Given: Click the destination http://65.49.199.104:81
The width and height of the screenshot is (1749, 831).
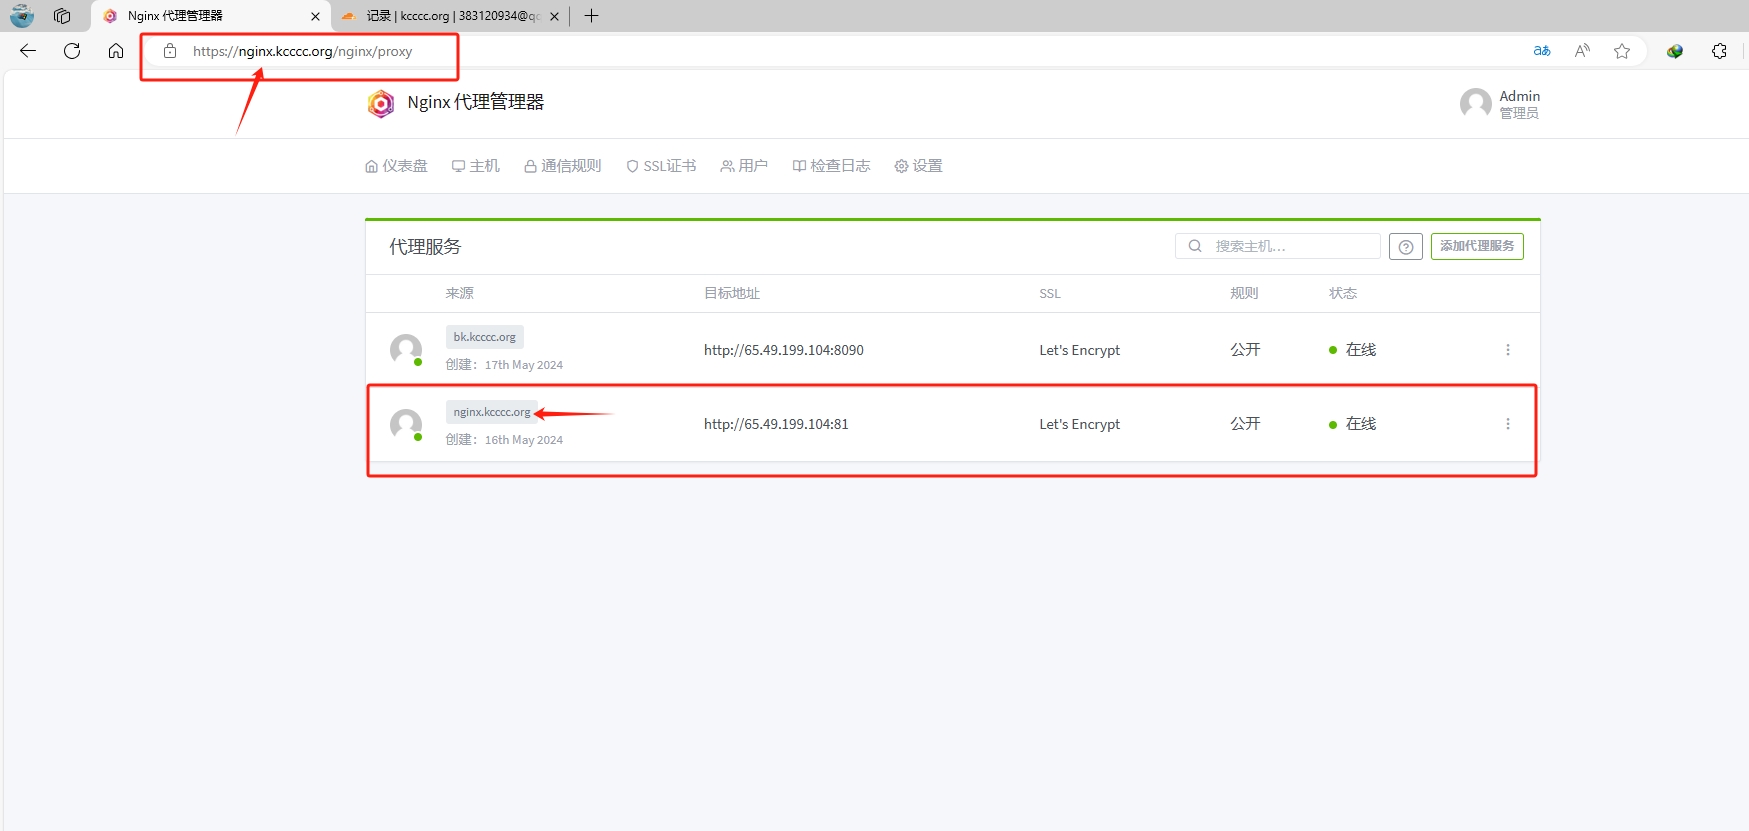Looking at the screenshot, I should [x=776, y=424].
